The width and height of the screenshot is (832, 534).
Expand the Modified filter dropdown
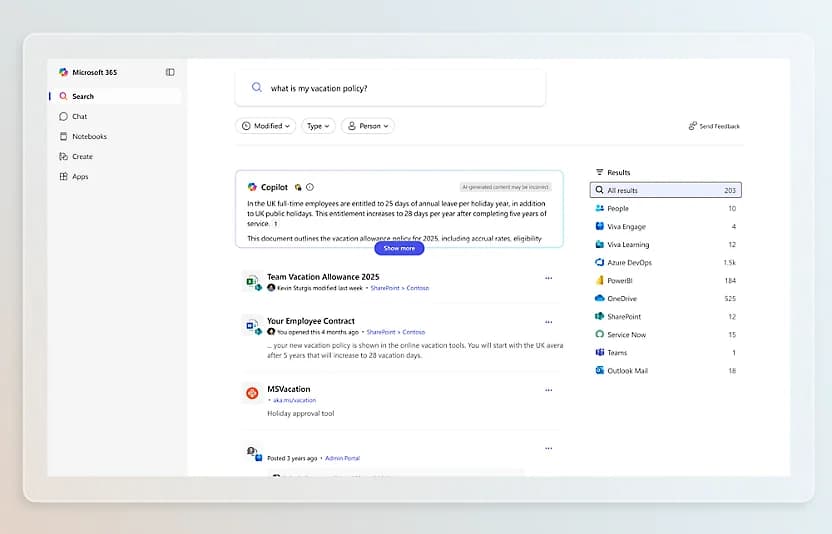(x=265, y=126)
